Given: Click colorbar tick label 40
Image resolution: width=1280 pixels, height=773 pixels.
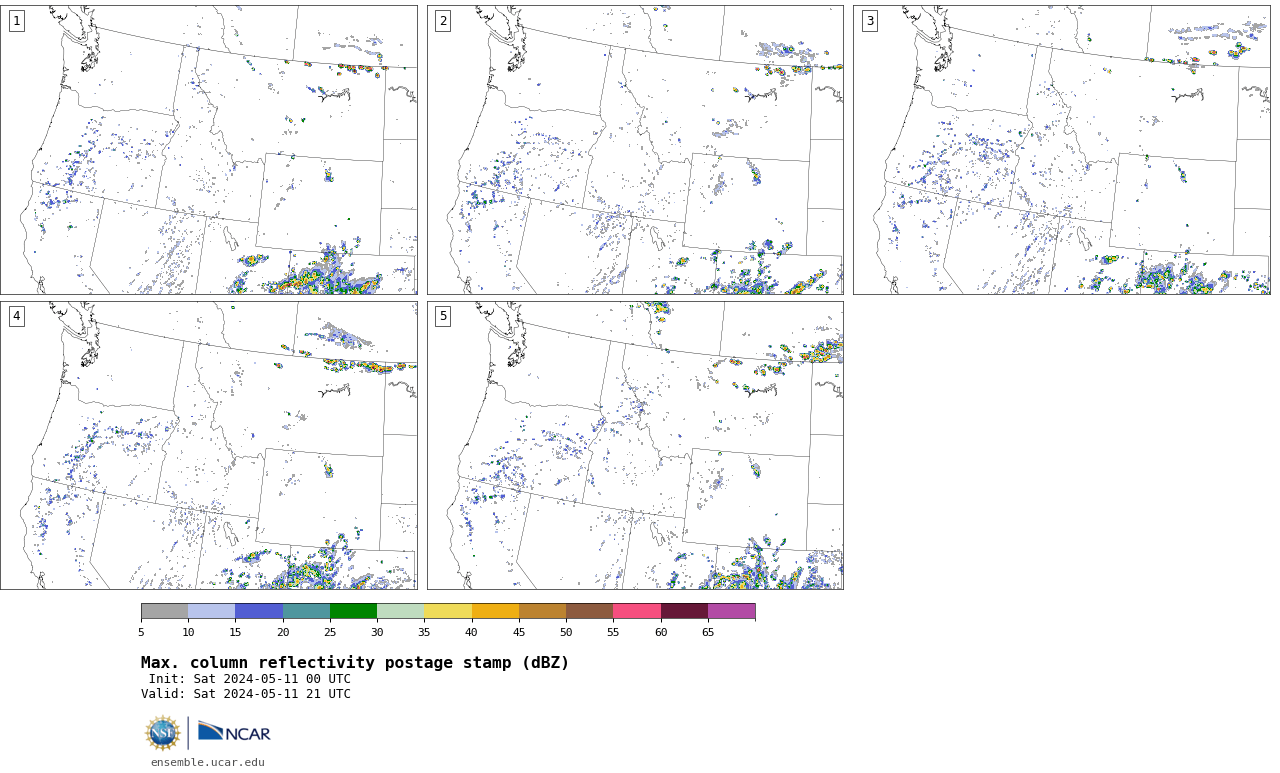Looking at the screenshot, I should pos(472,632).
